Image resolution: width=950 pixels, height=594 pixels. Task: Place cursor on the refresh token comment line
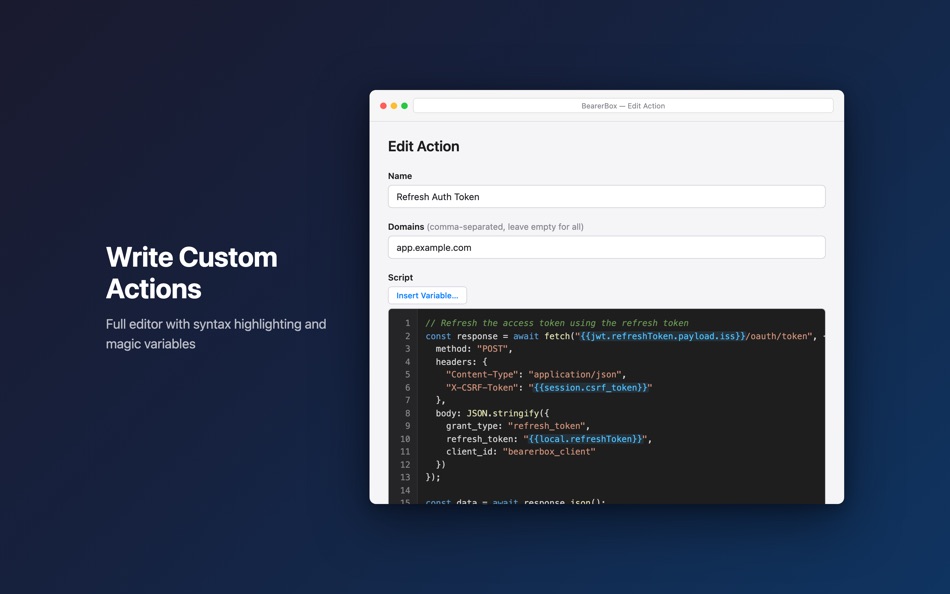pos(560,323)
